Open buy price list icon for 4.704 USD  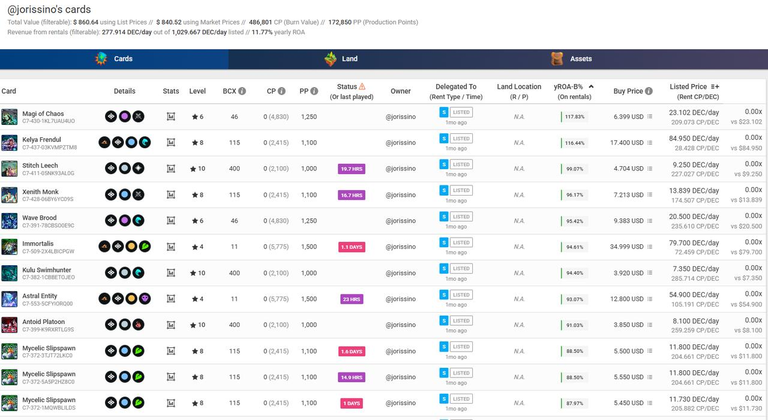pos(649,169)
